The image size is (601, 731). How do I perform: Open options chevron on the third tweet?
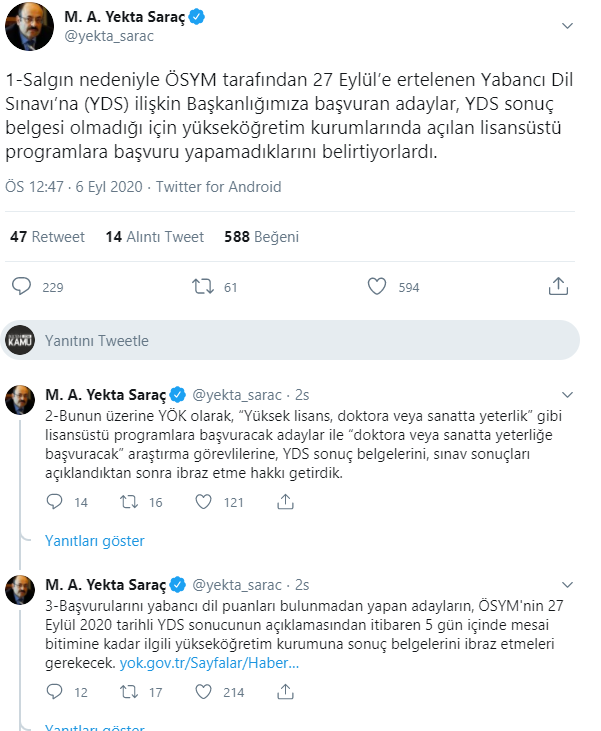click(x=567, y=585)
